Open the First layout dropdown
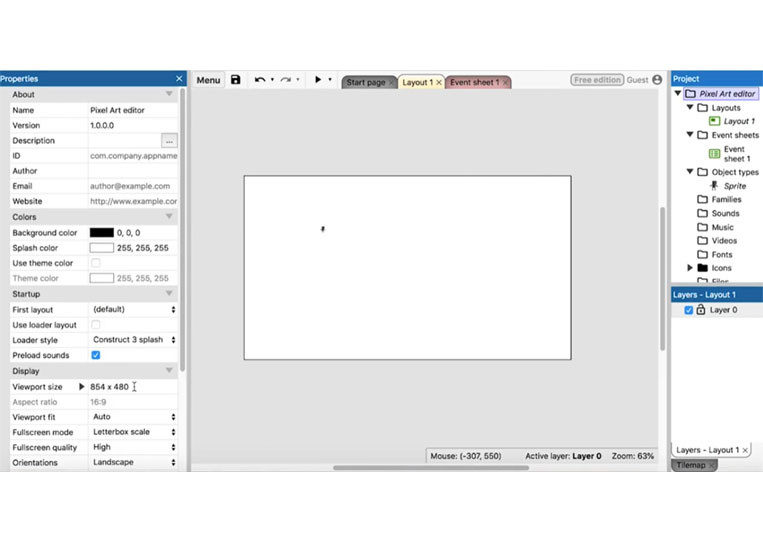 pyautogui.click(x=133, y=309)
